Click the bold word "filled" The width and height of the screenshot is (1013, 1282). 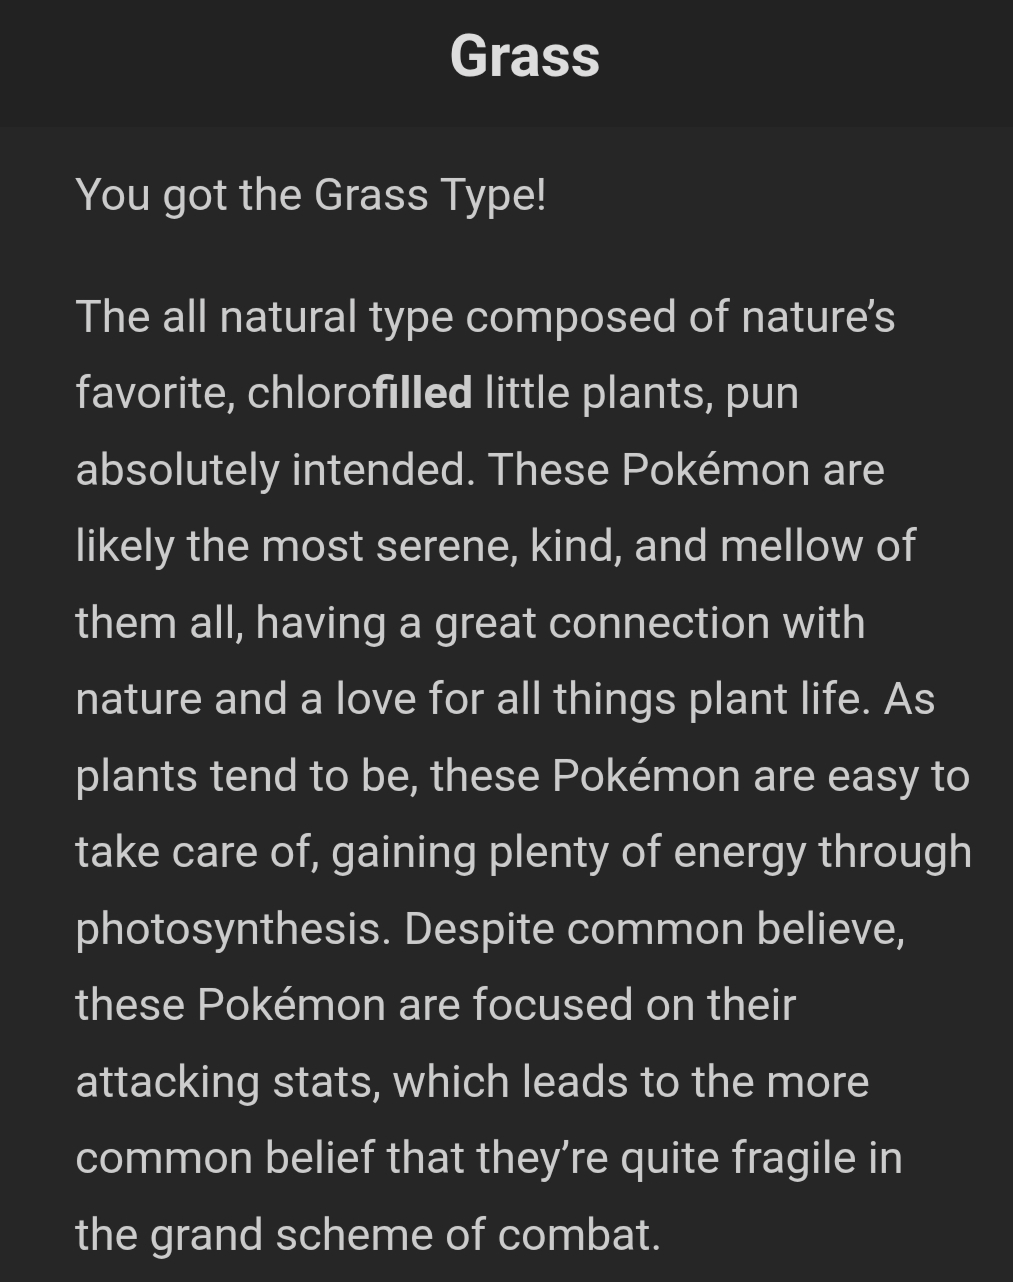click(x=422, y=392)
